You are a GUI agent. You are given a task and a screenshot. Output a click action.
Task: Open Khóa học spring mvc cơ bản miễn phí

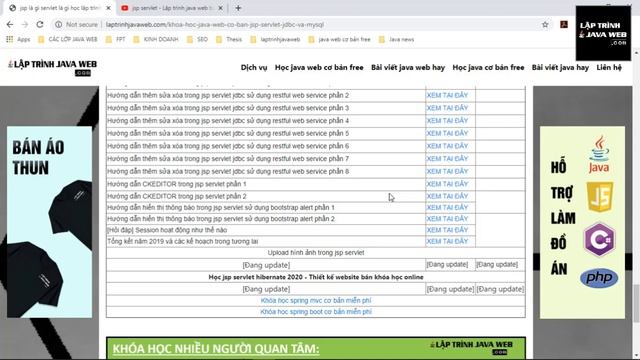point(316,300)
